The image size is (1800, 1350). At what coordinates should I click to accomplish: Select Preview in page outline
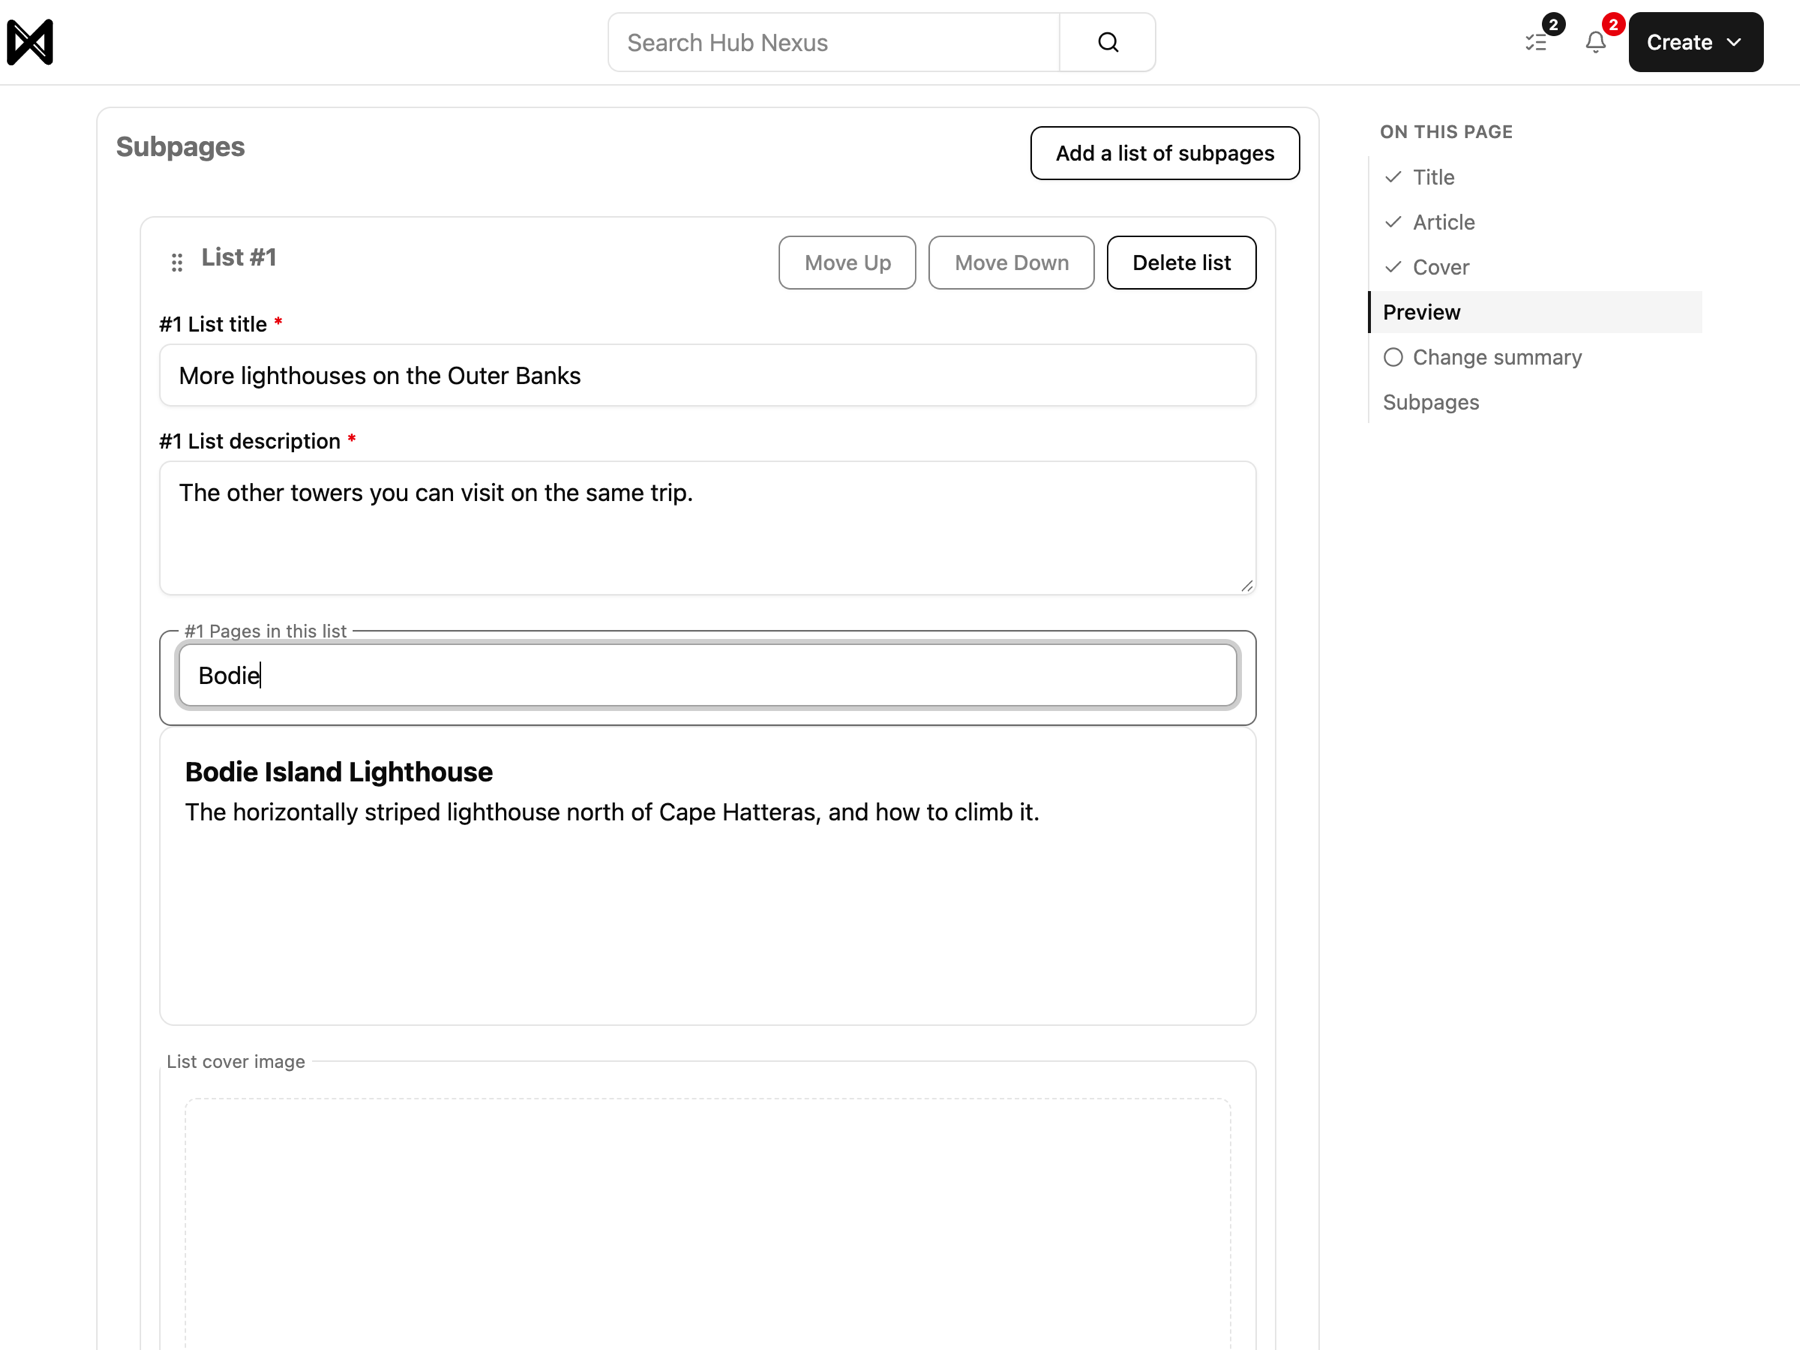[1535, 312]
